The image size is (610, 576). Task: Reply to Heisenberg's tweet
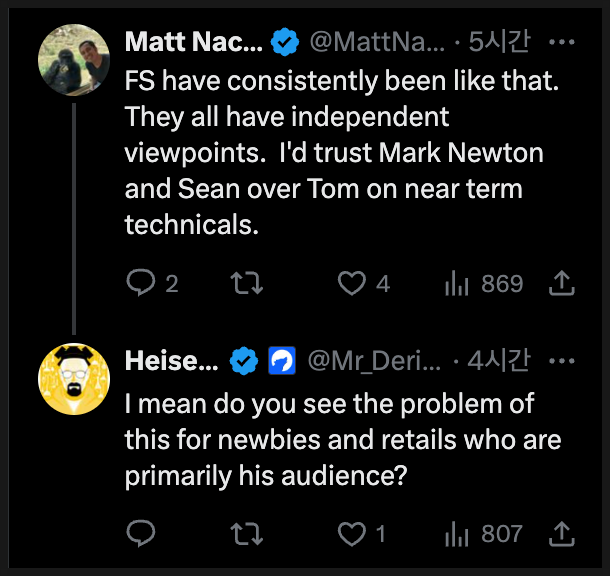140,533
